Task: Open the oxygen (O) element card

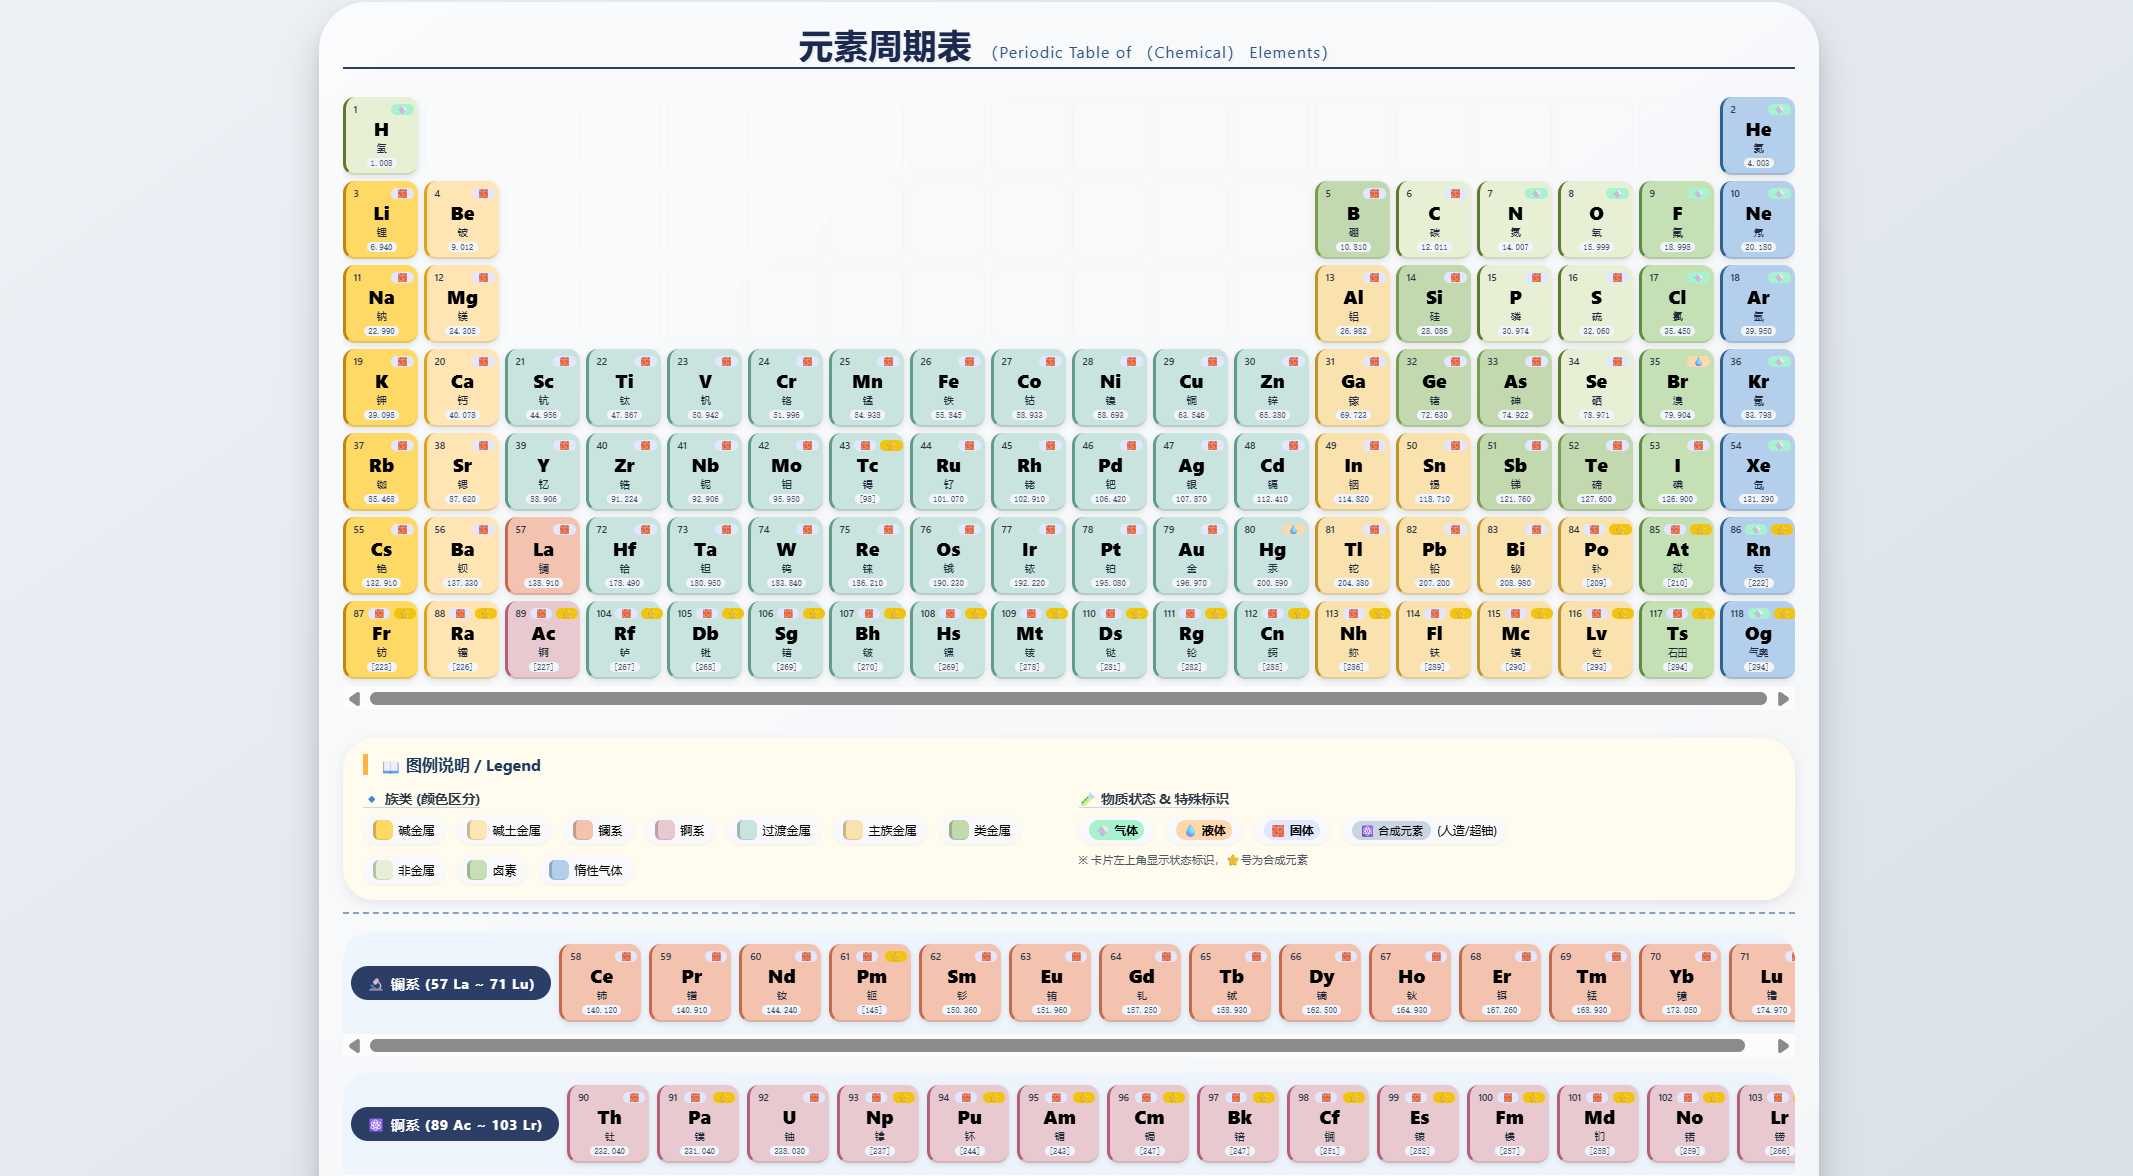Action: (x=1596, y=220)
